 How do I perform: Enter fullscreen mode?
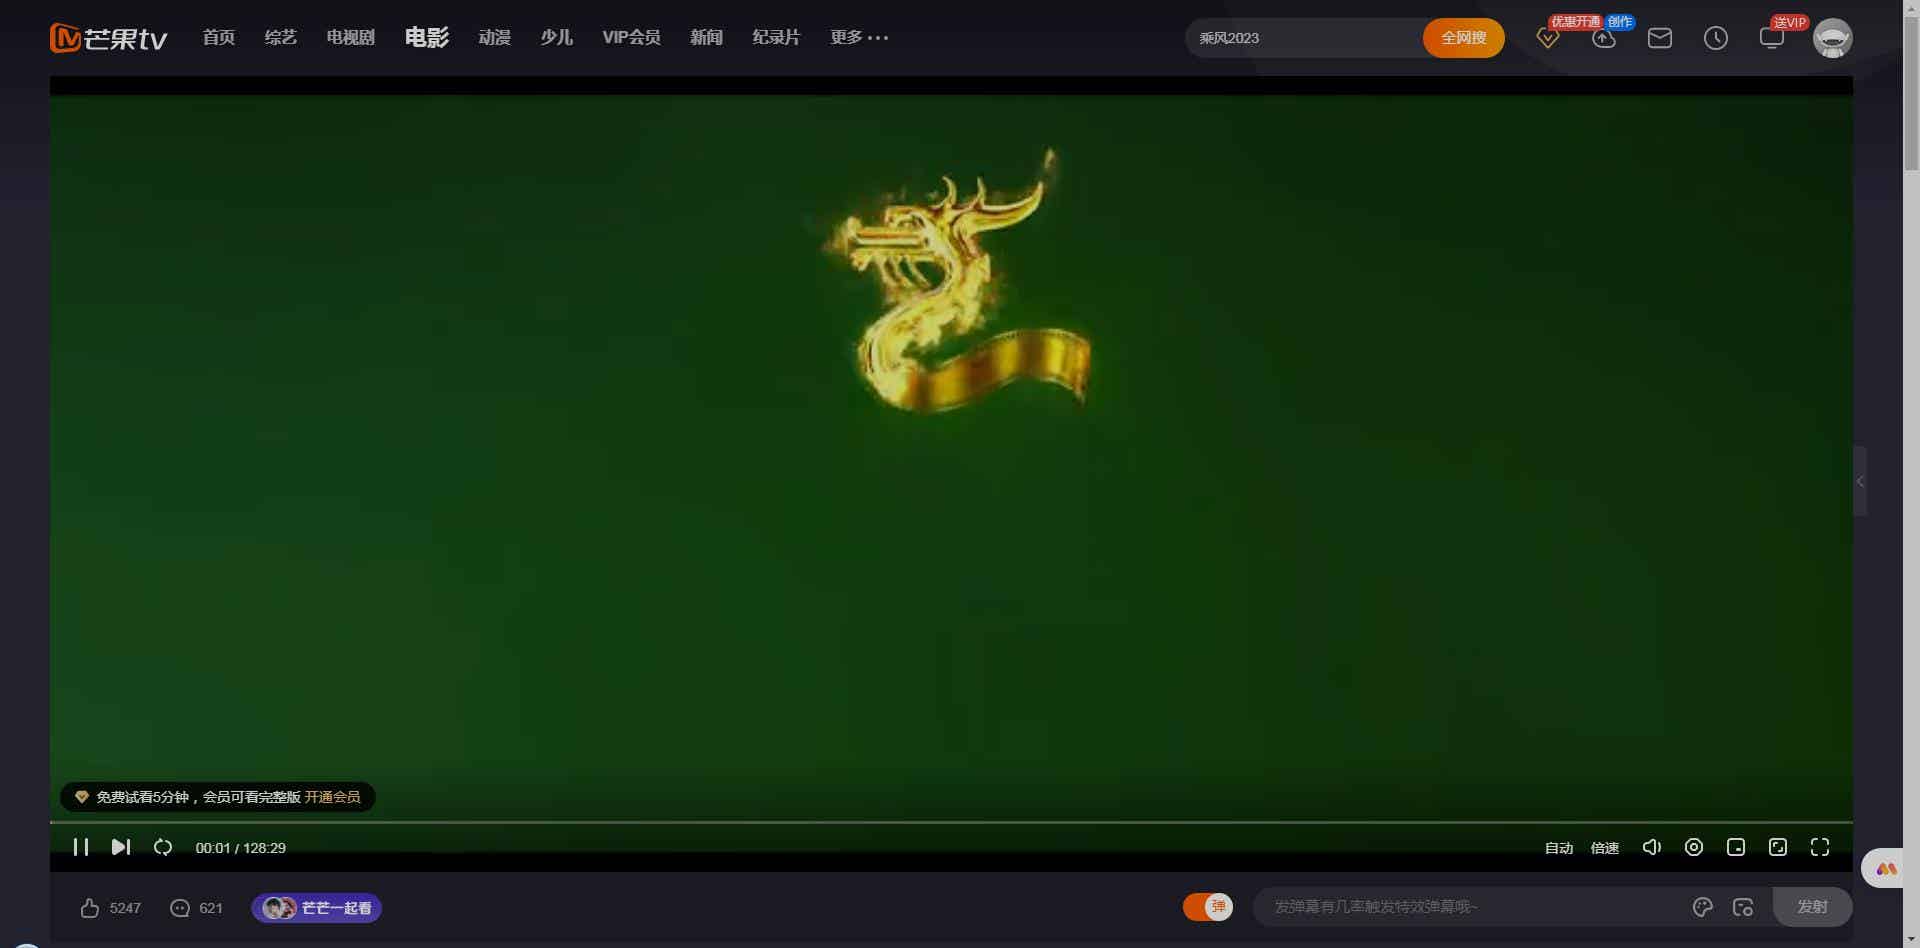click(x=1820, y=847)
